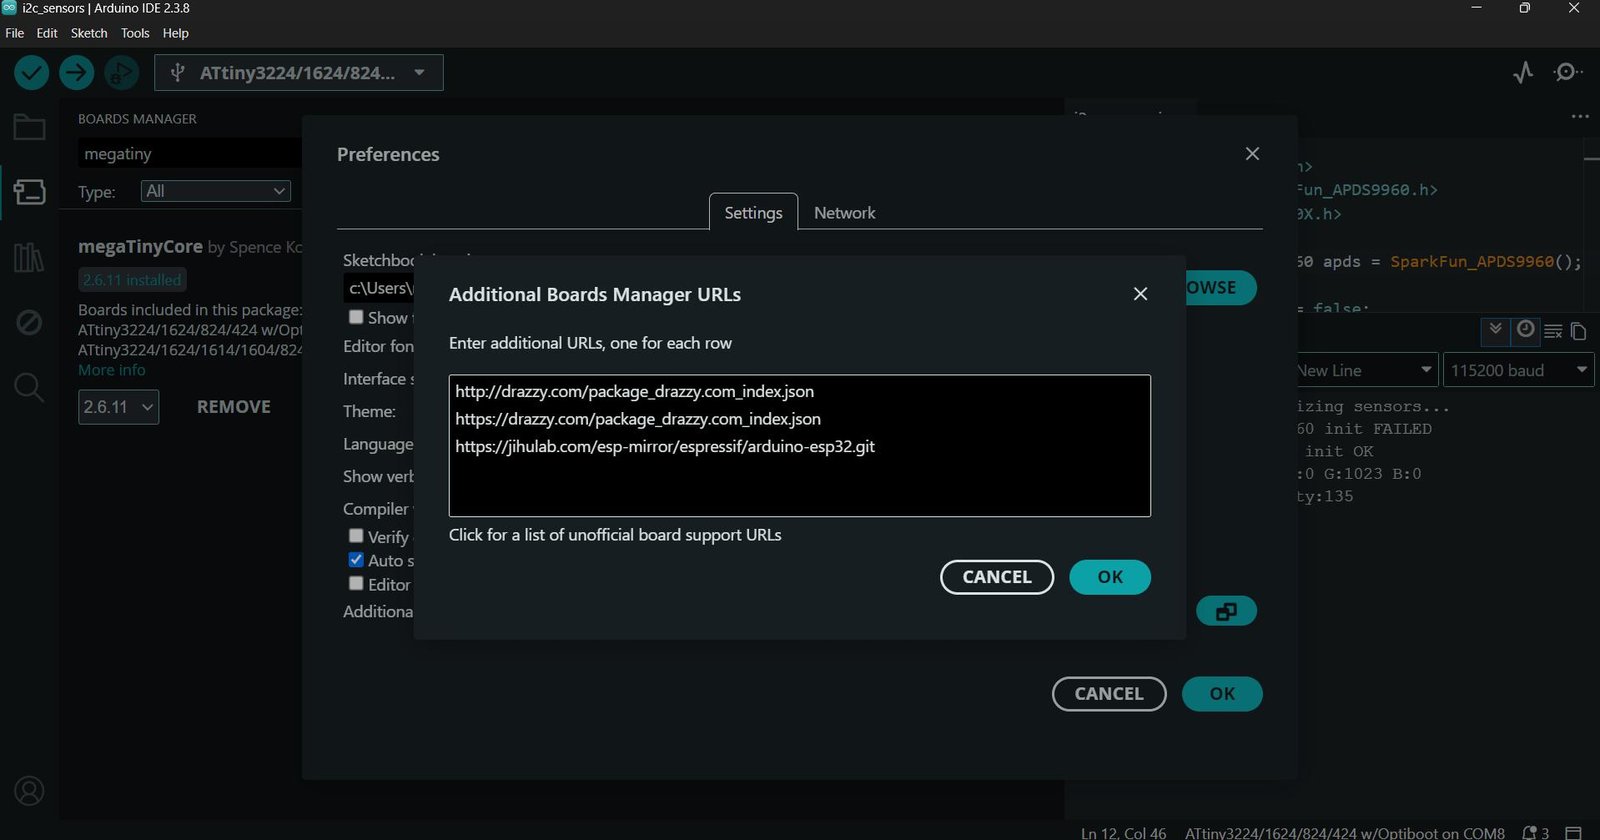The image size is (1600, 840).
Task: Click the megaTinyCore package title
Action: point(140,246)
